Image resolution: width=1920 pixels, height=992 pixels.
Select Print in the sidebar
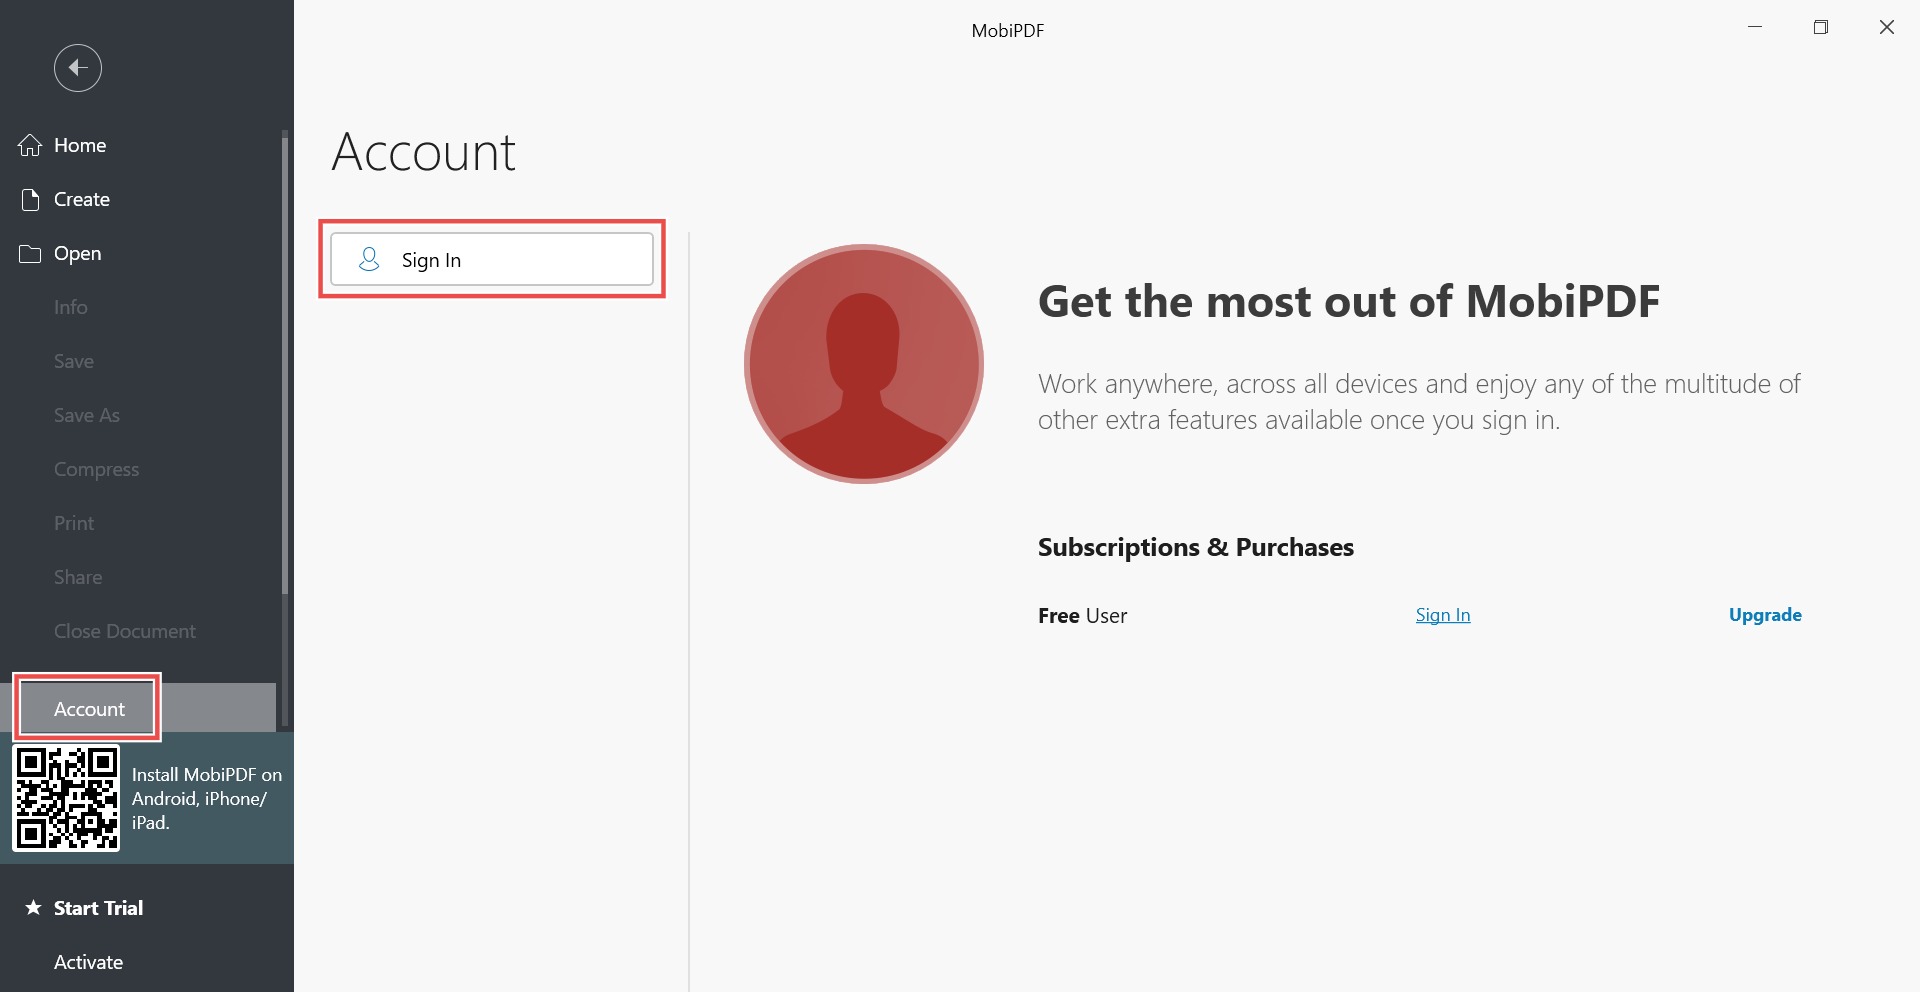138,523
